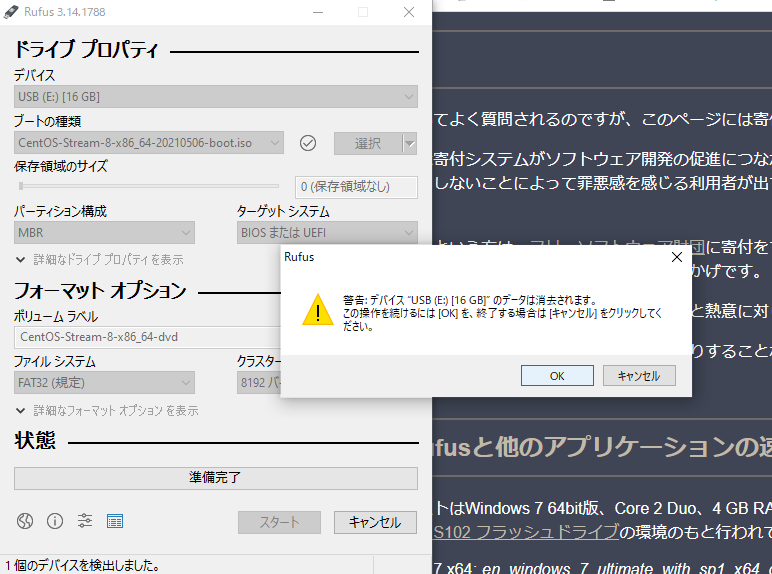Click the 選択 button
The height and width of the screenshot is (574, 772).
pos(368,144)
